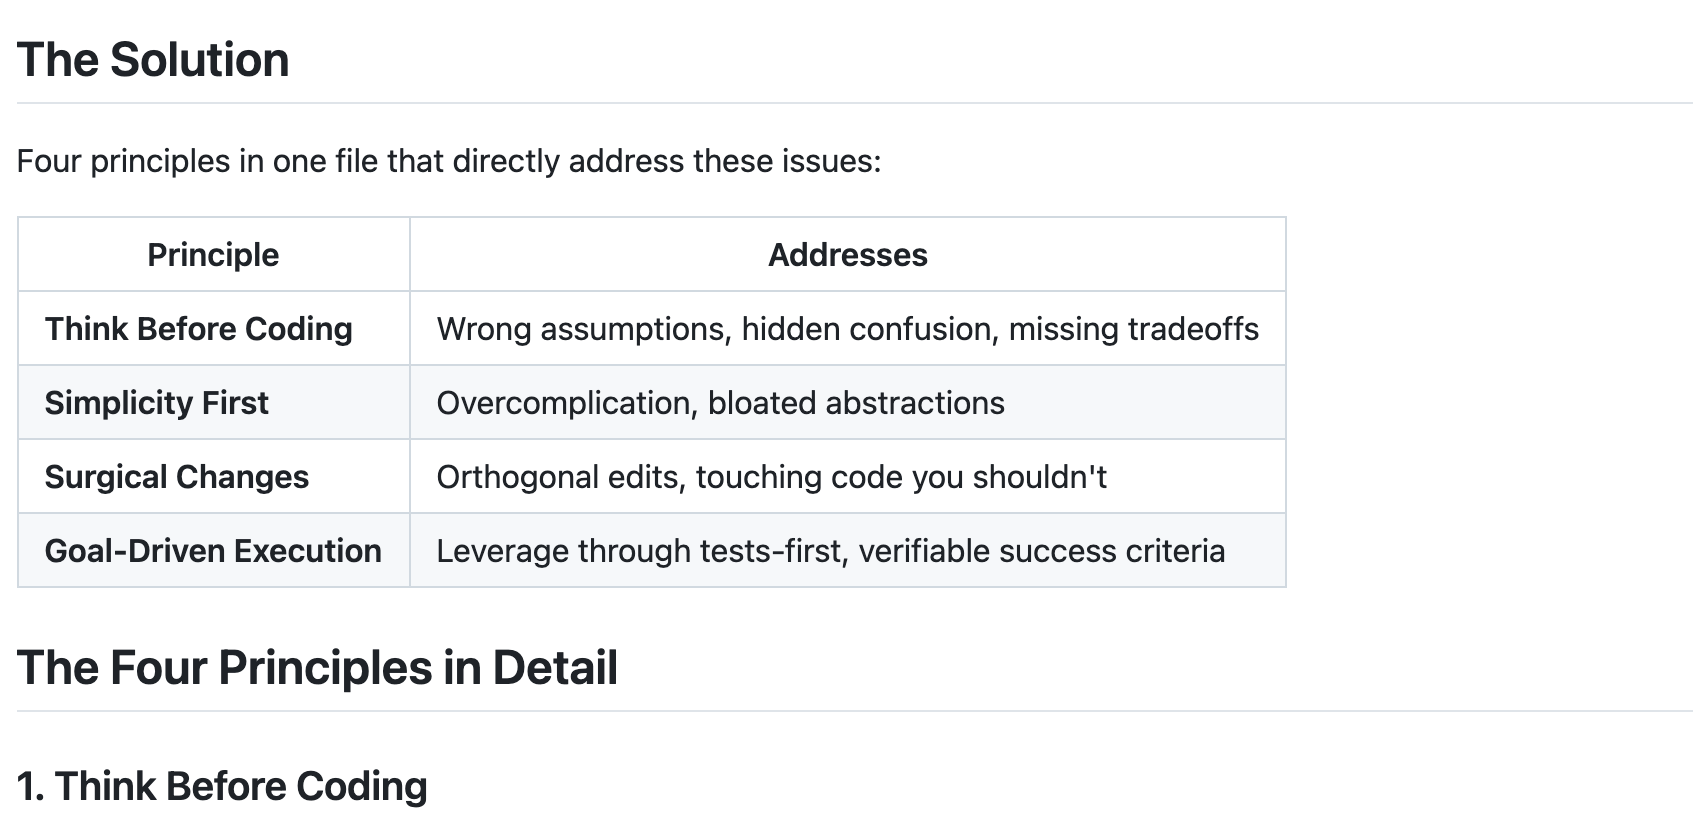Click "Overcomplication, bloated abstractions" cell
The height and width of the screenshot is (840, 1708).
(848, 403)
